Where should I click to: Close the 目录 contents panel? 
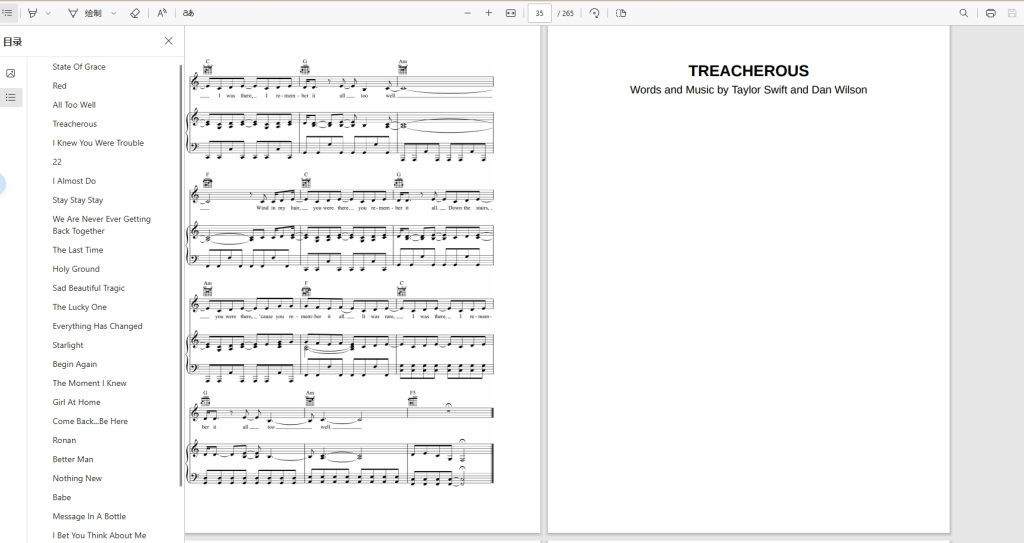click(168, 41)
